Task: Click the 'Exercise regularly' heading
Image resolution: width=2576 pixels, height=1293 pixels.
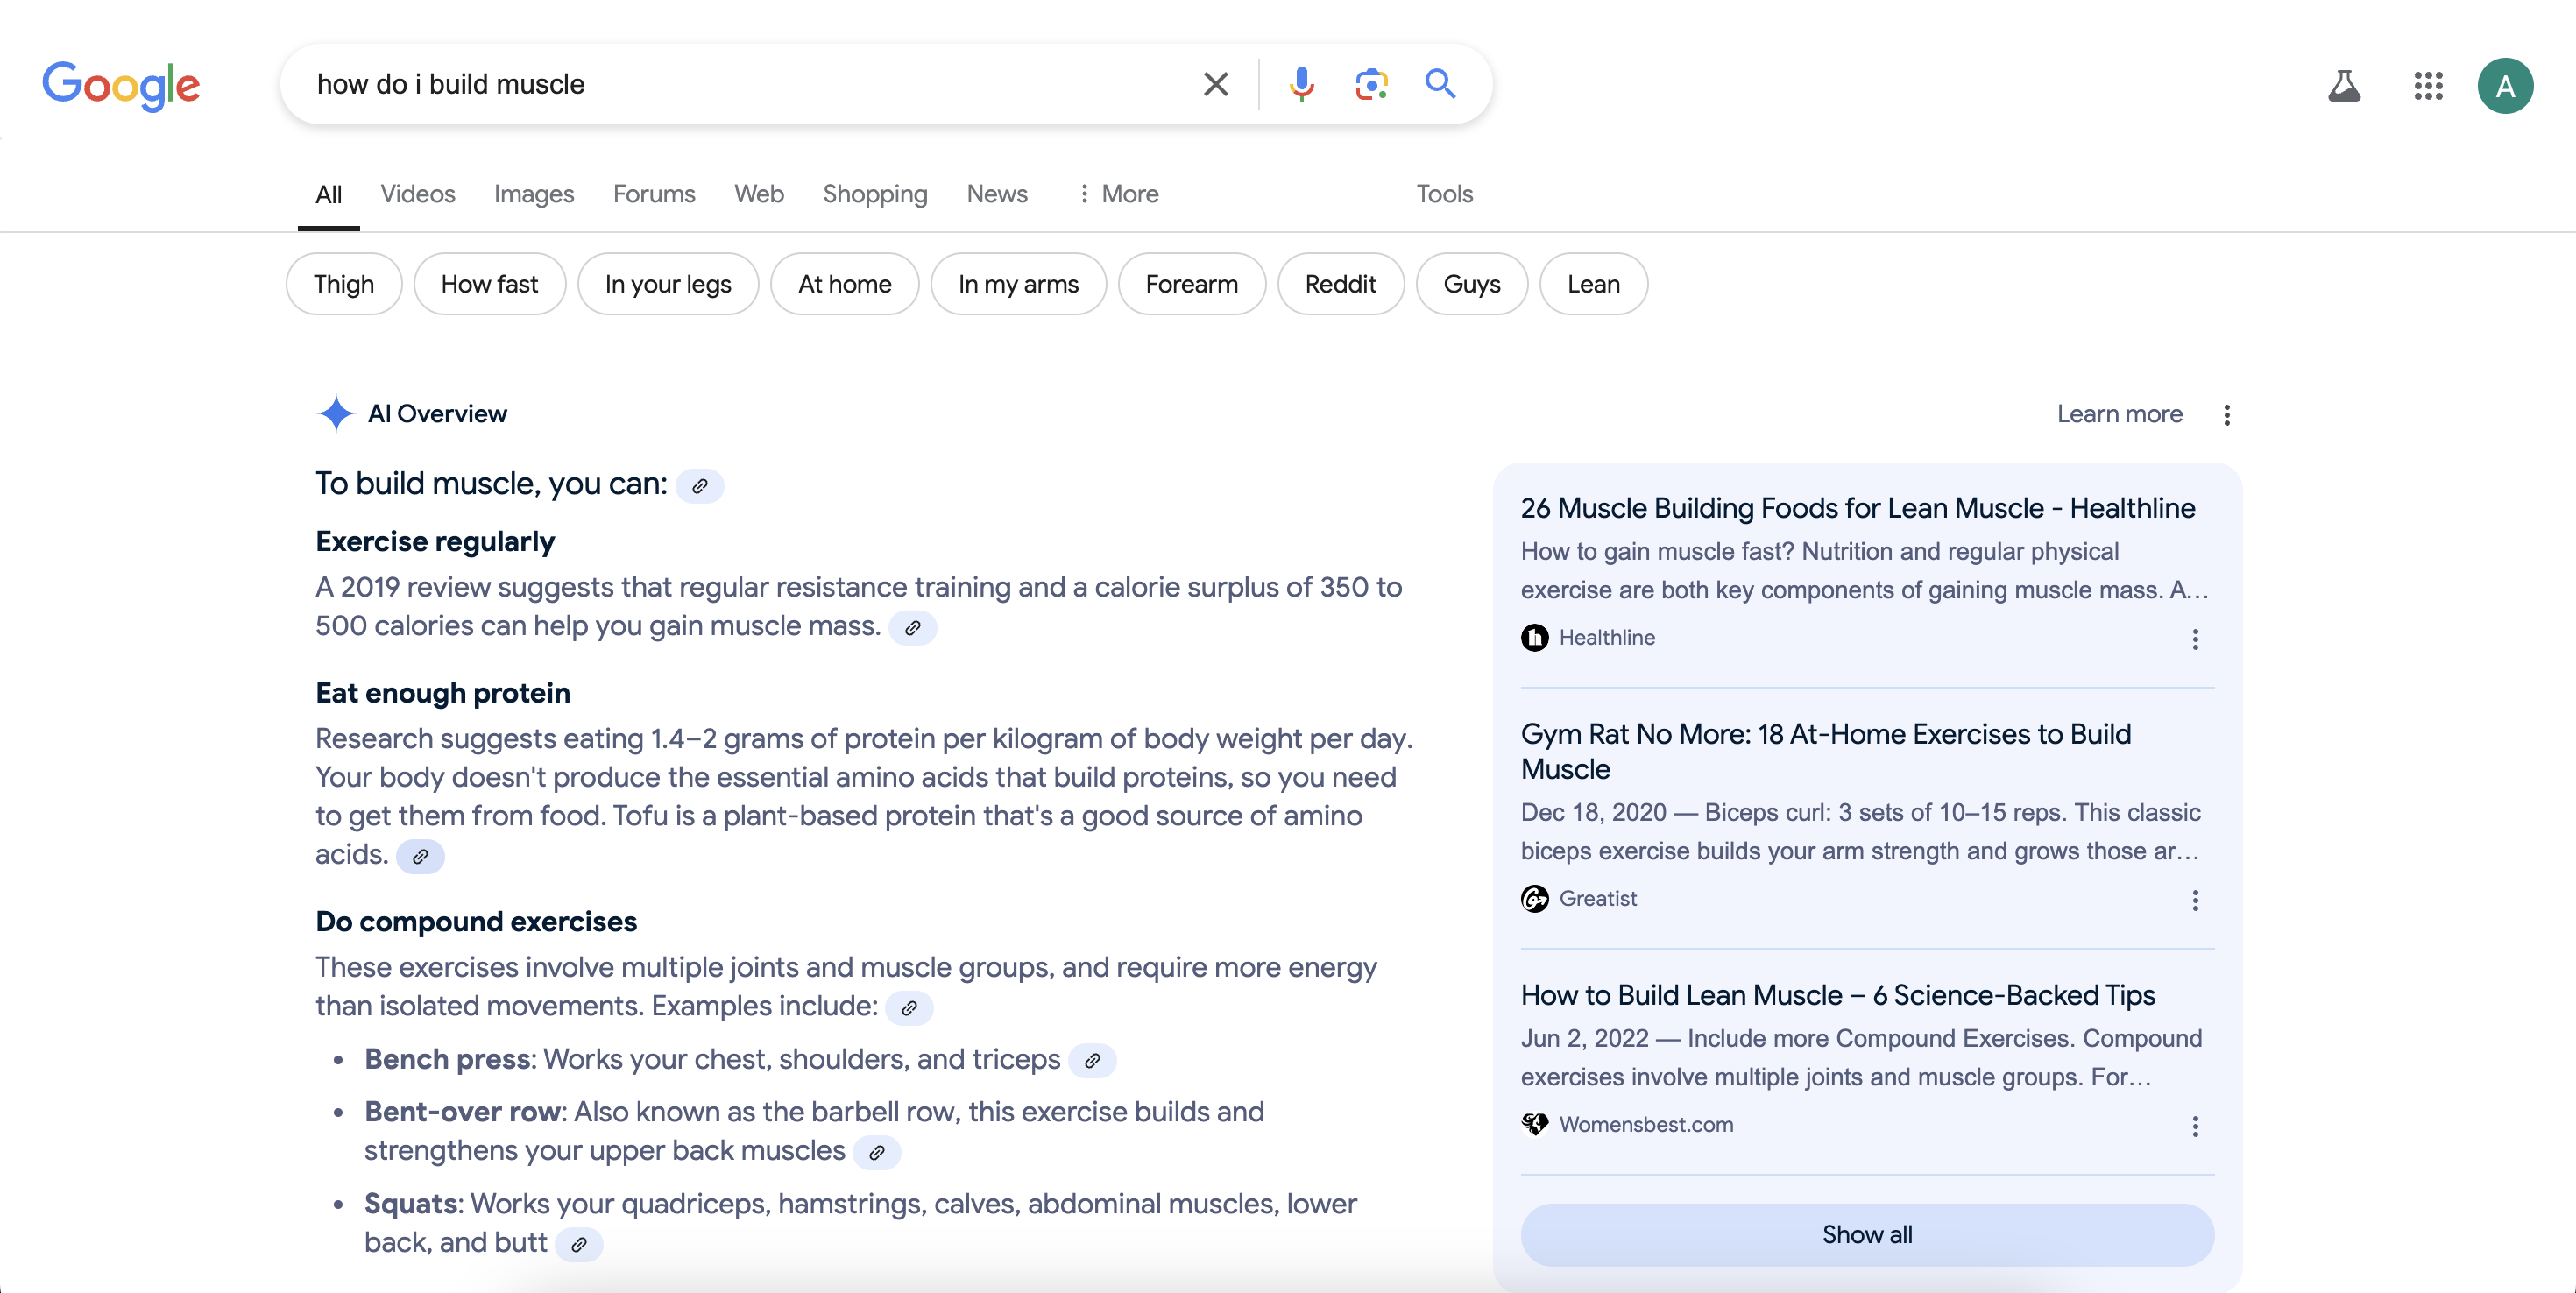Action: pyautogui.click(x=435, y=541)
